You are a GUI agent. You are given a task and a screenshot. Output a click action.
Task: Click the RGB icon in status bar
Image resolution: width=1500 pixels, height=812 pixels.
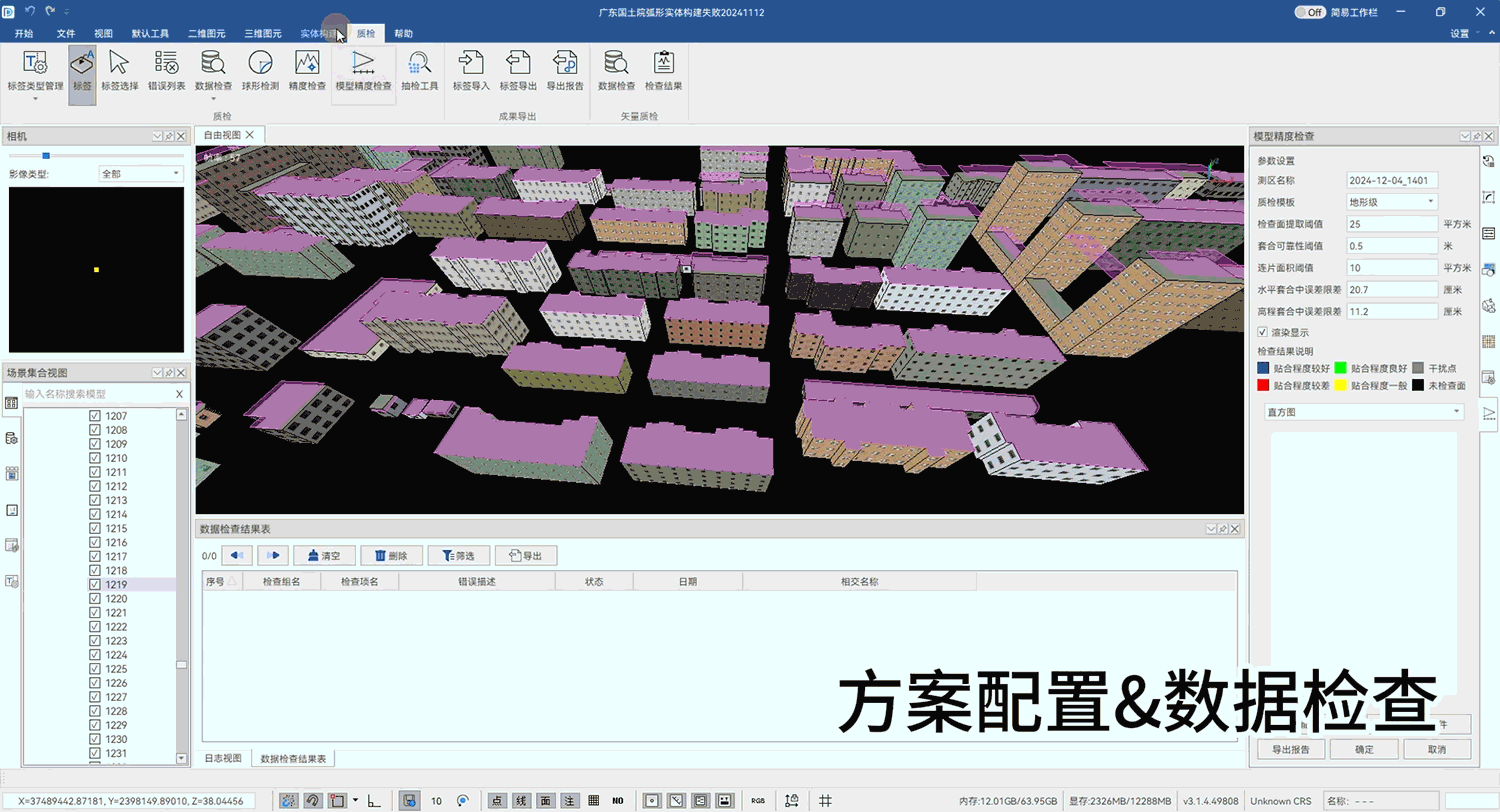[758, 801]
